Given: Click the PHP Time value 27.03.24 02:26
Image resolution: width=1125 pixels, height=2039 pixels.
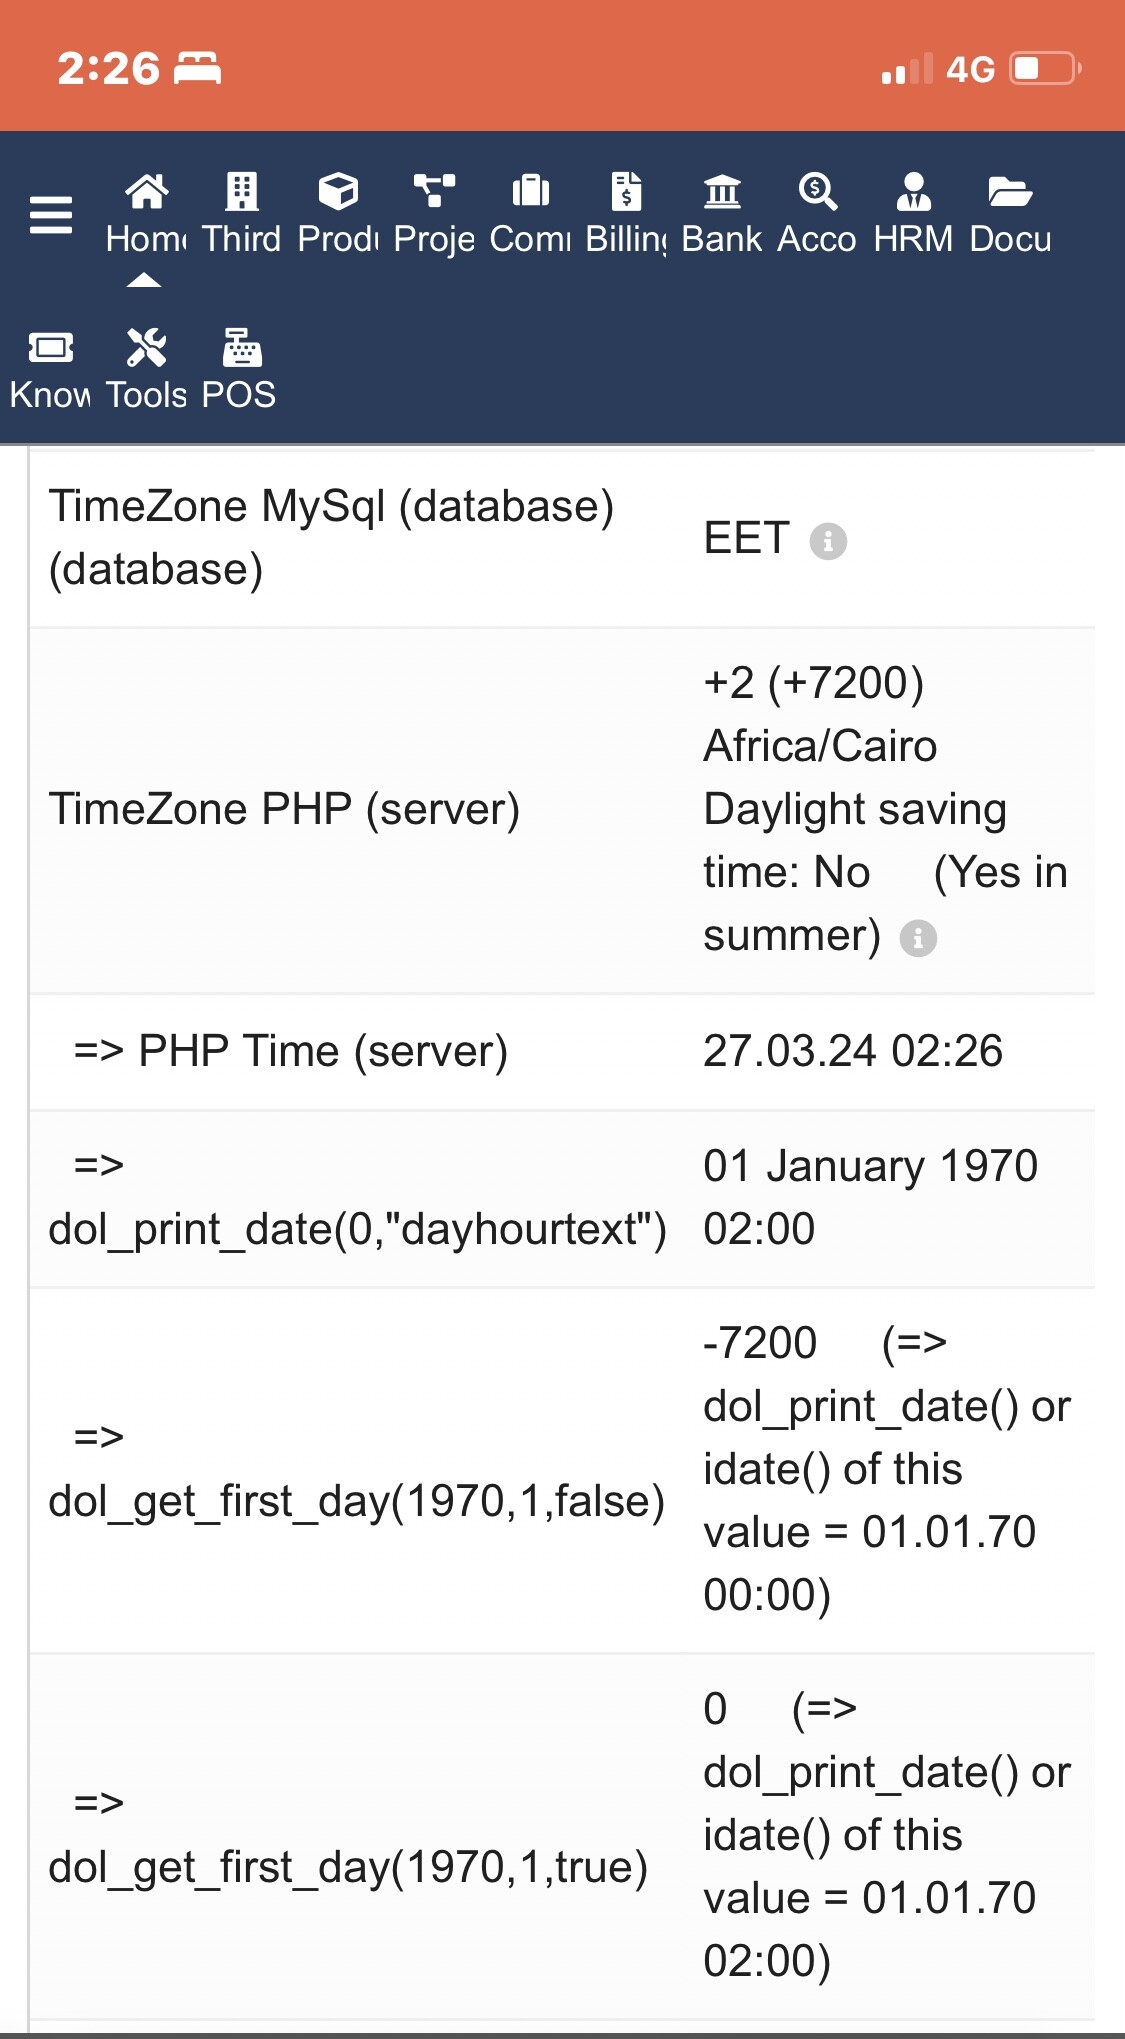Looking at the screenshot, I should click(x=852, y=1051).
